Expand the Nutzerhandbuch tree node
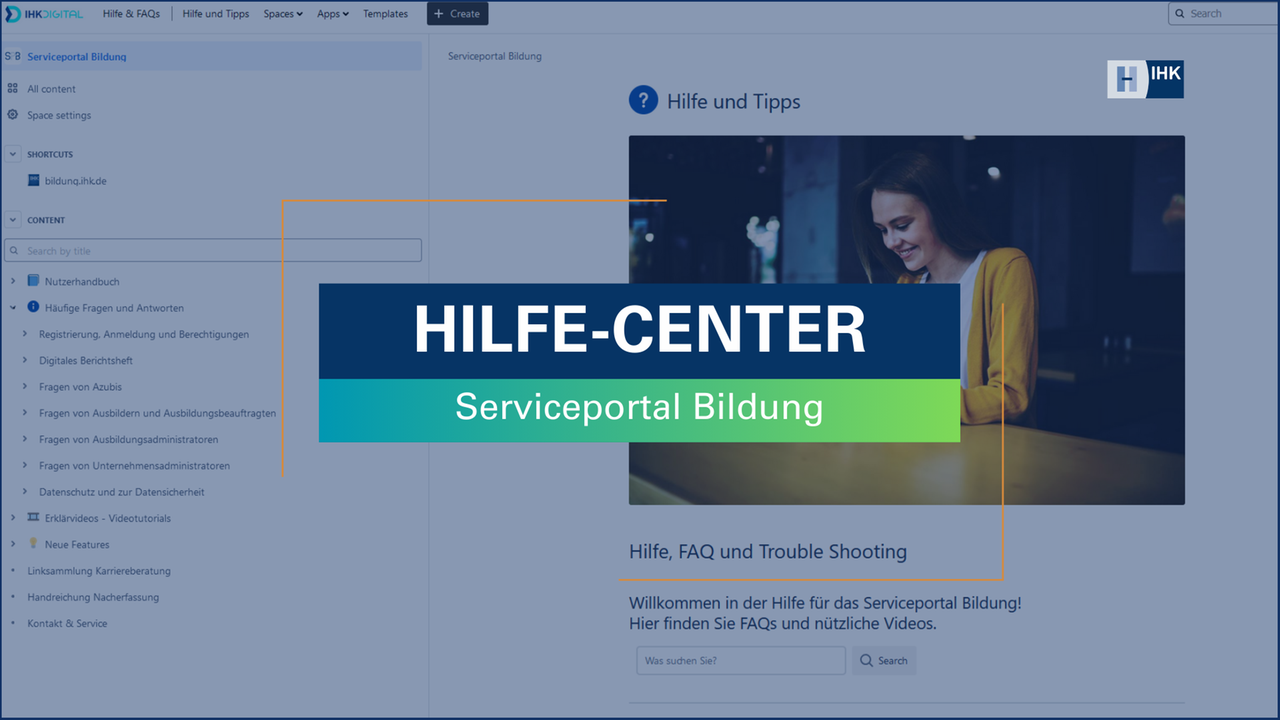Image resolution: width=1280 pixels, height=720 pixels. [x=13, y=282]
